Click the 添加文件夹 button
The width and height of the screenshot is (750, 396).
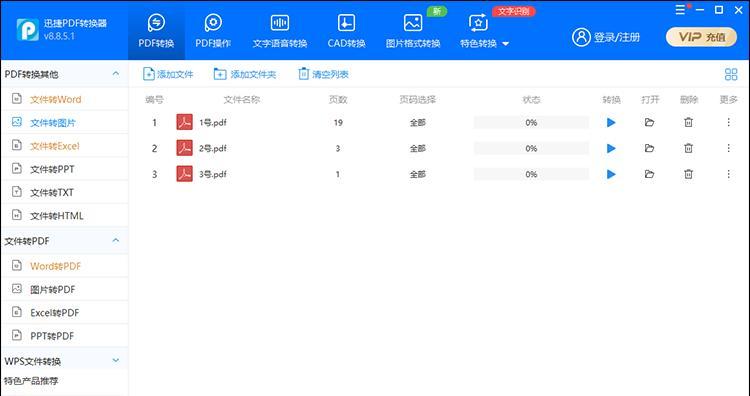pyautogui.click(x=245, y=74)
